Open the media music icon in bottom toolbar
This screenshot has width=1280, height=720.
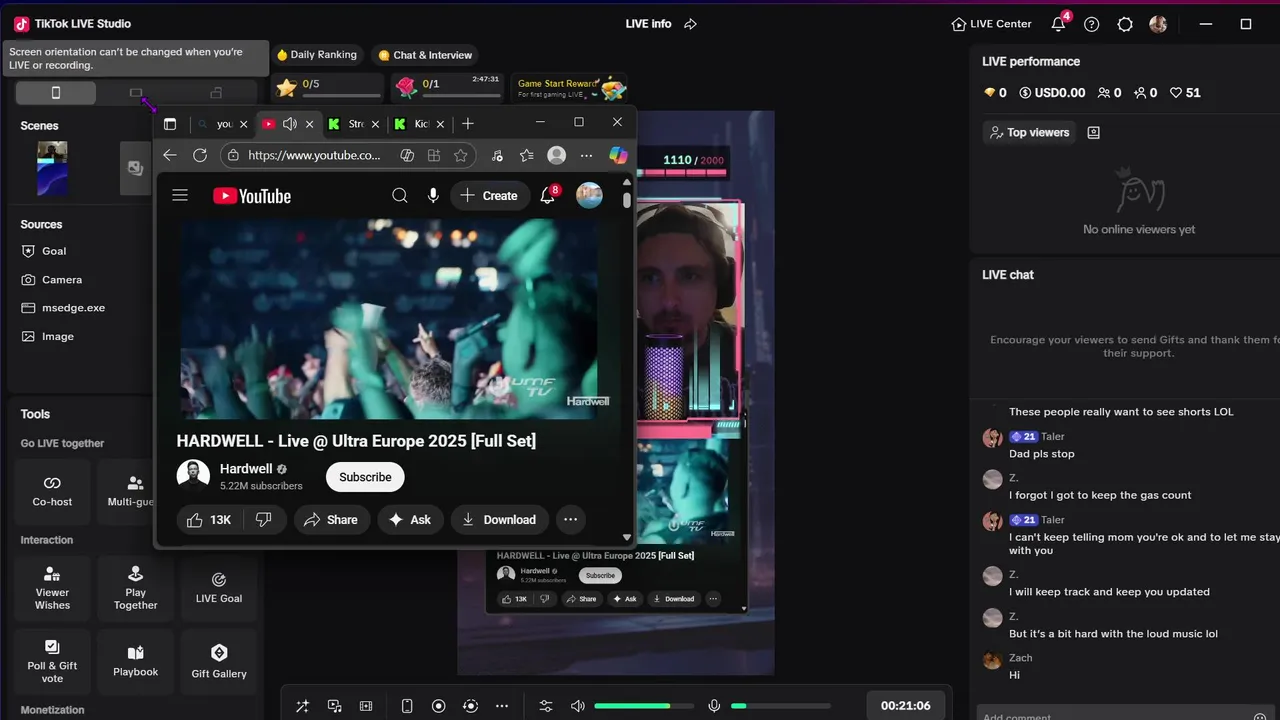pos(334,706)
